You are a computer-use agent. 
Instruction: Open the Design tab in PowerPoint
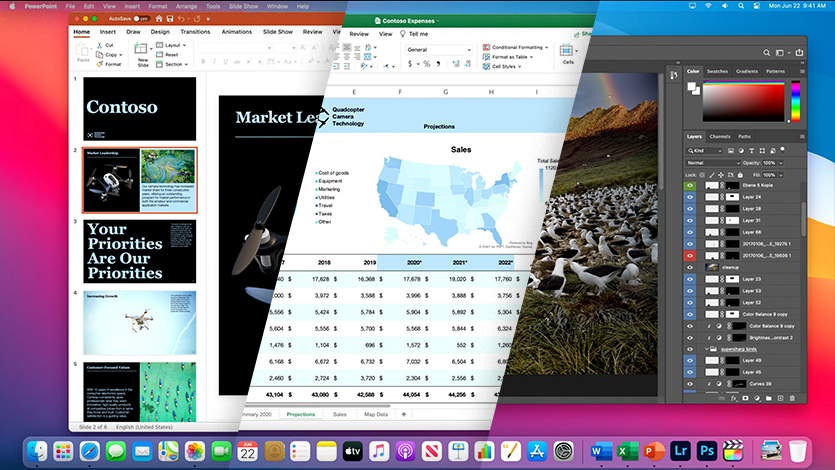(160, 32)
